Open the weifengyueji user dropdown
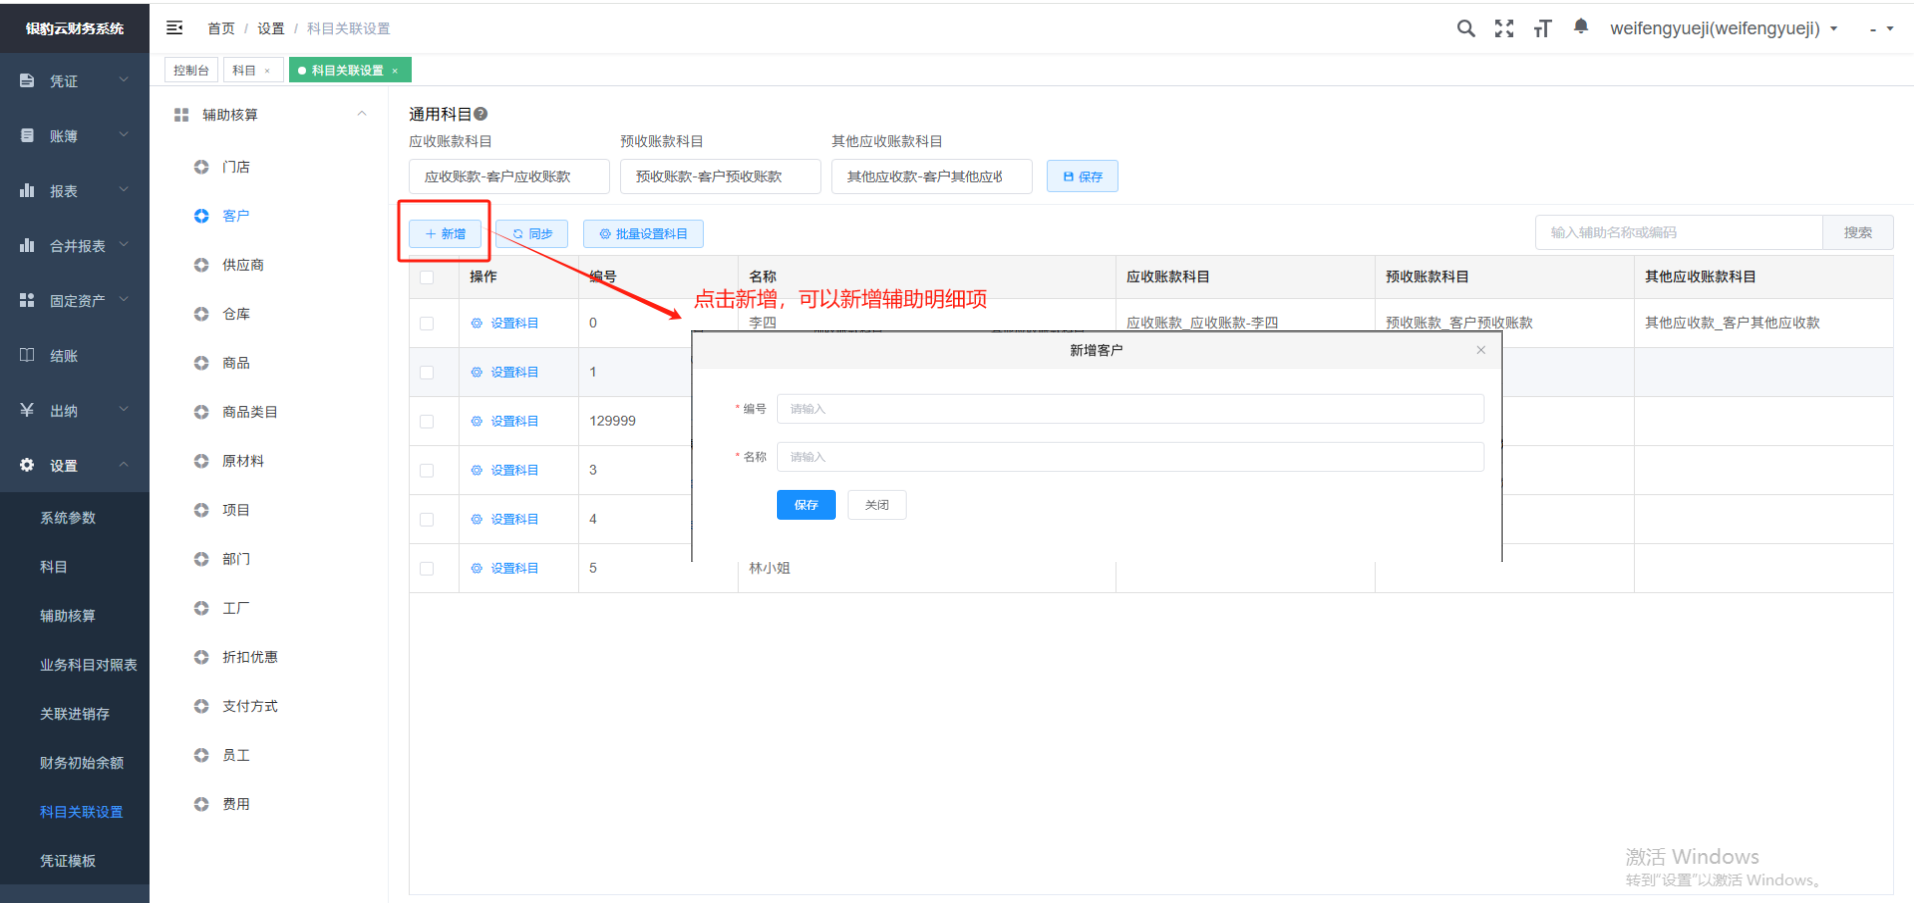 1724,28
